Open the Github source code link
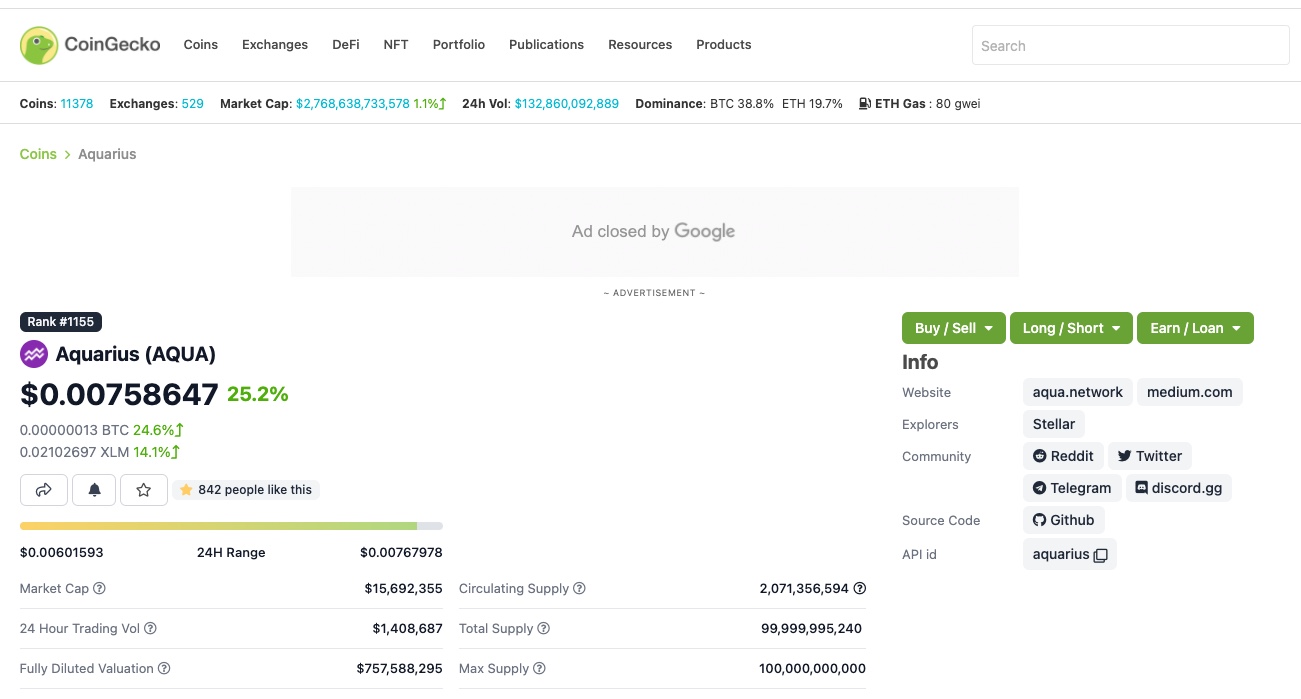1301x699 pixels. pos(1064,520)
